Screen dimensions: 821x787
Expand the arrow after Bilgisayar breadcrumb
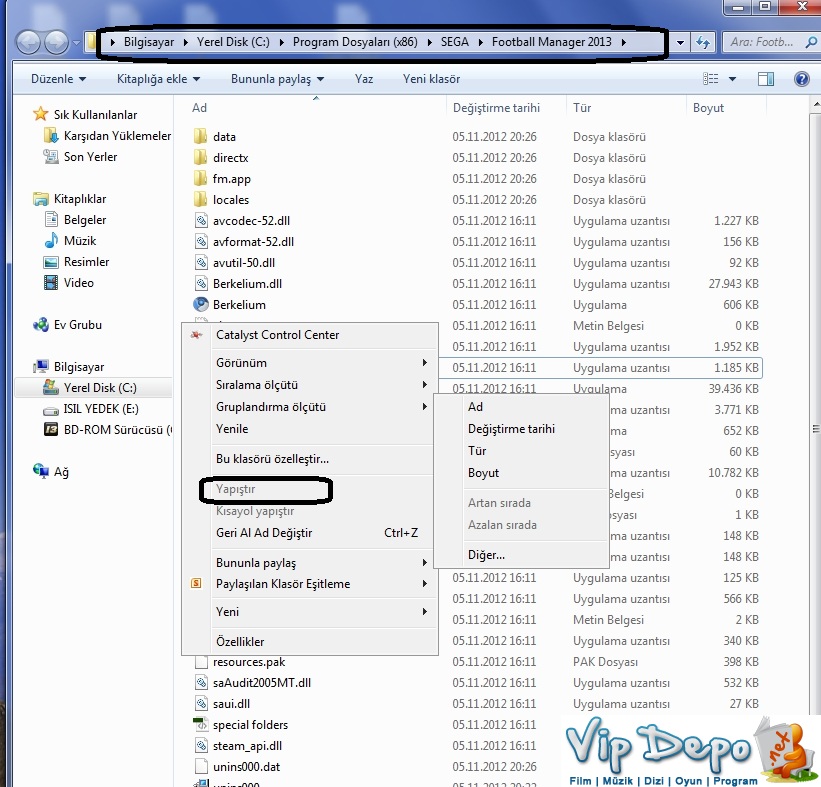click(x=185, y=42)
